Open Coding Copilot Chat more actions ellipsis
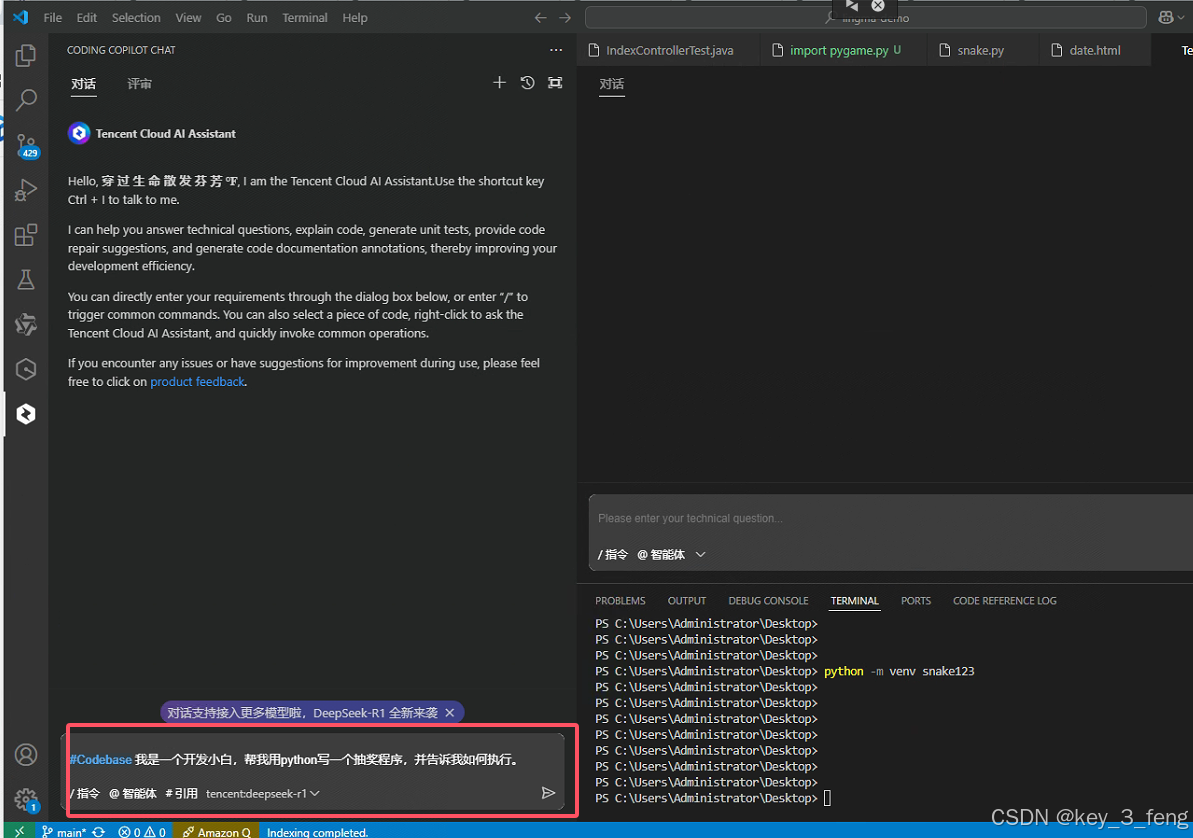Viewport: 1193px width, 838px height. click(x=556, y=50)
